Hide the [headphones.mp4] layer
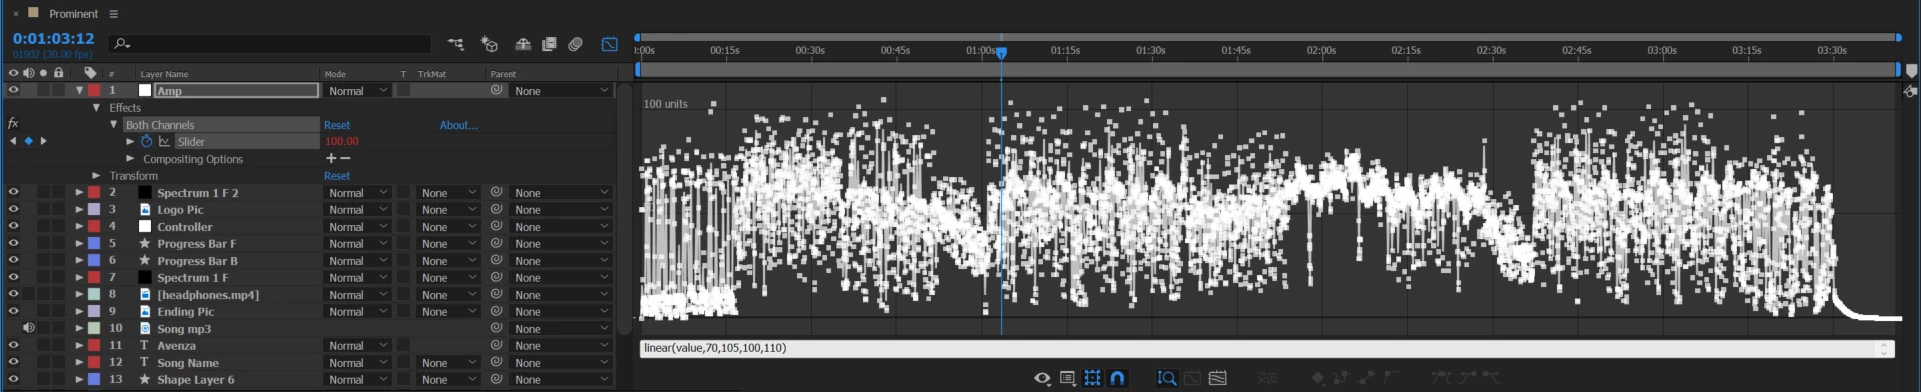 pyautogui.click(x=13, y=294)
